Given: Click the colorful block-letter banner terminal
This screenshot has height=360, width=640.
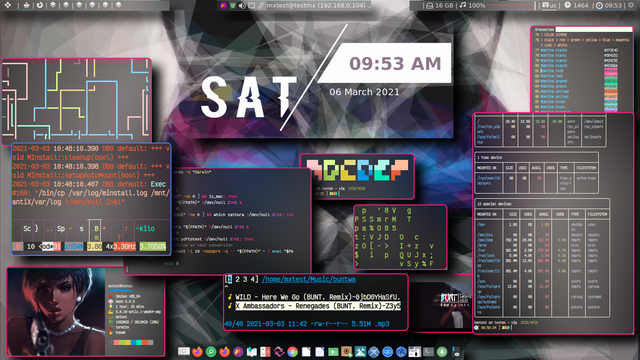Looking at the screenshot, I should tap(358, 176).
